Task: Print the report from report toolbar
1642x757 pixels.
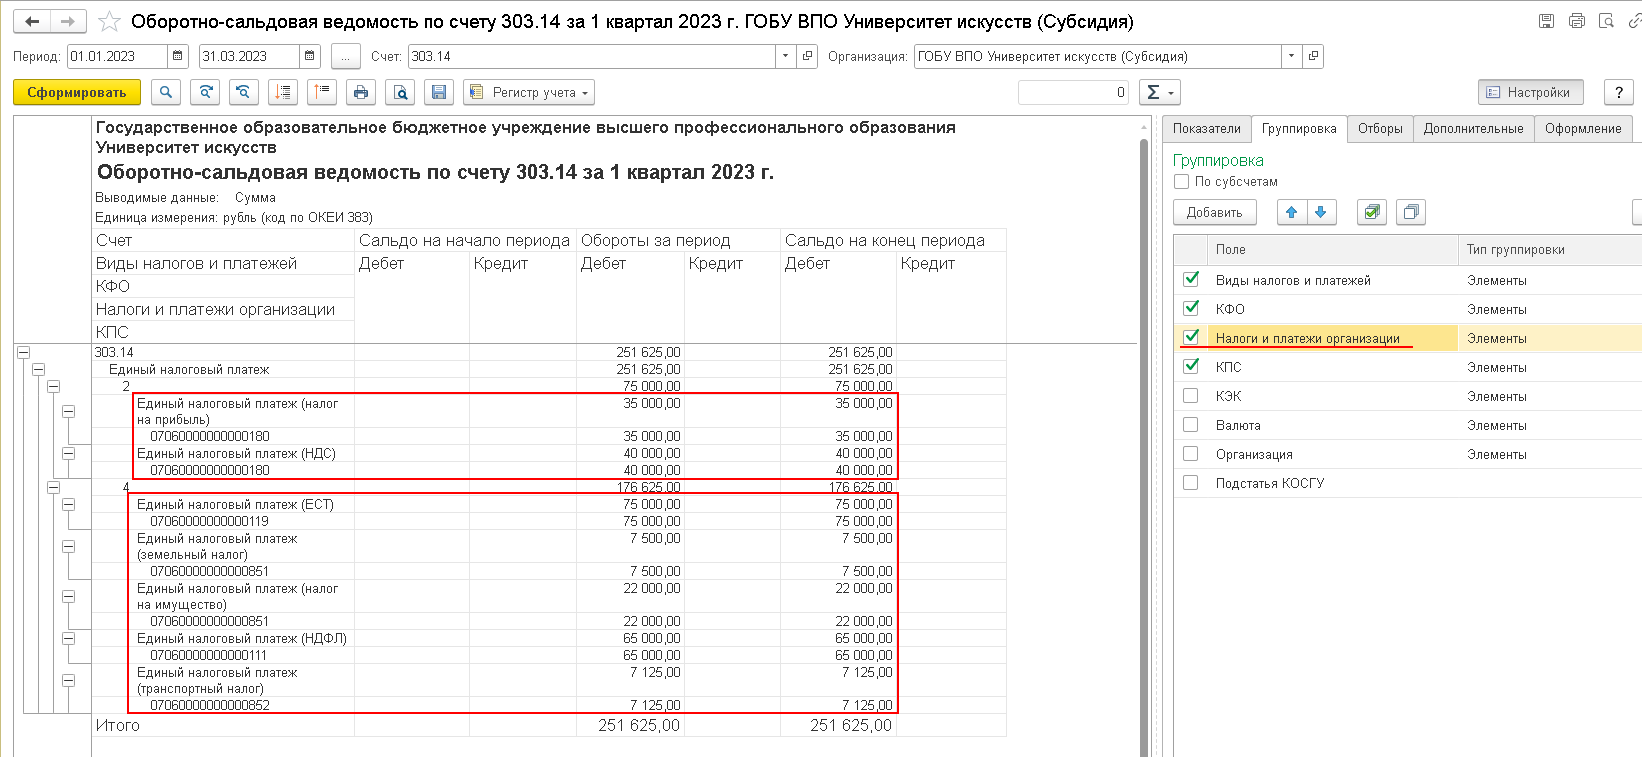Action: (361, 92)
